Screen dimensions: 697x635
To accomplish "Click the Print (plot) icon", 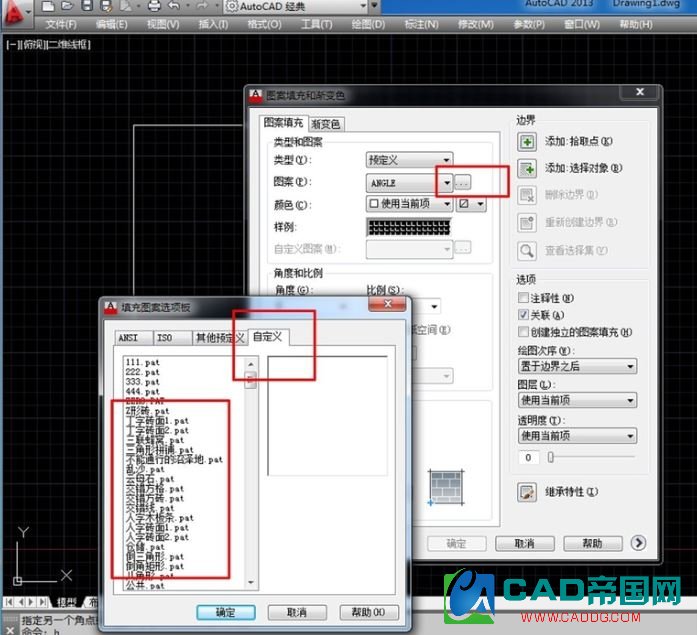I will tap(154, 6).
